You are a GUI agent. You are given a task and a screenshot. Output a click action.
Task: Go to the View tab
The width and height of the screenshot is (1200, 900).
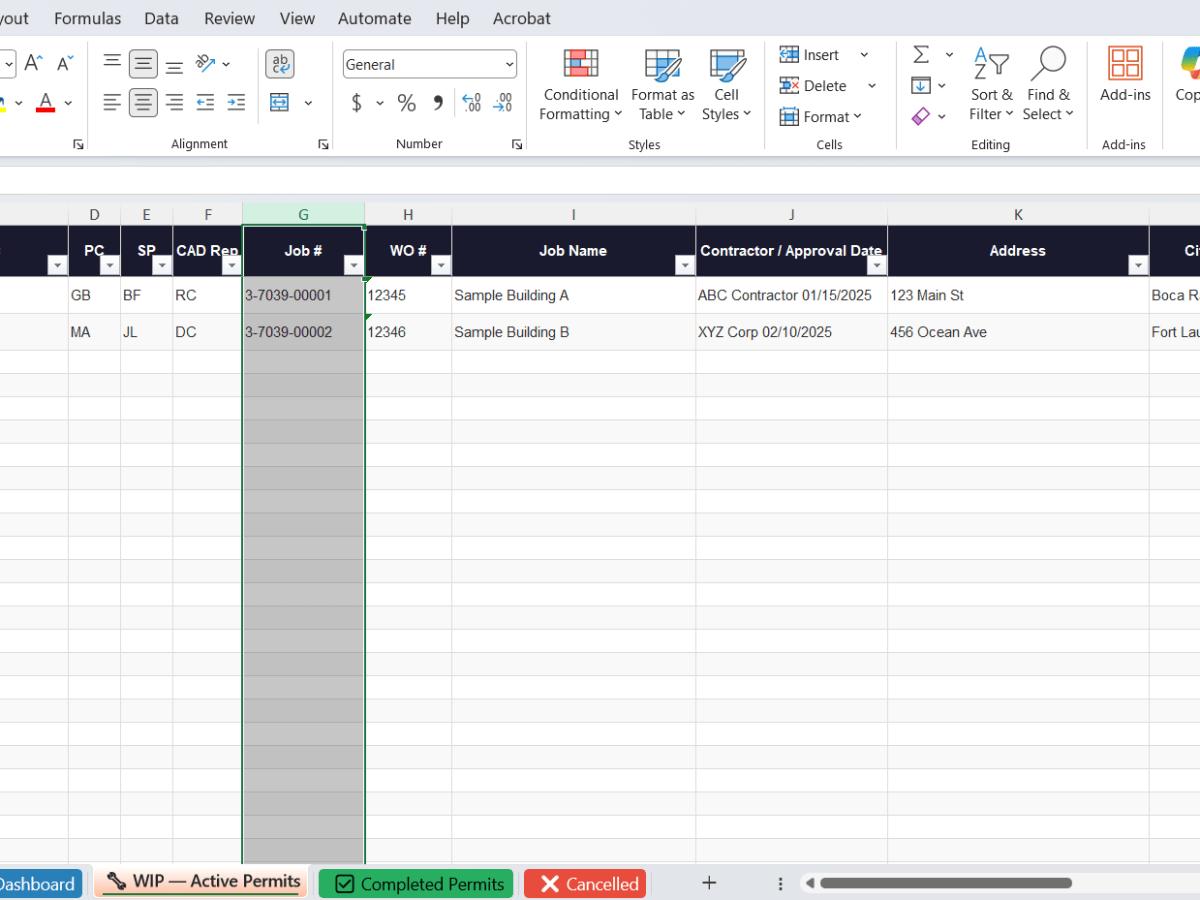pyautogui.click(x=298, y=18)
